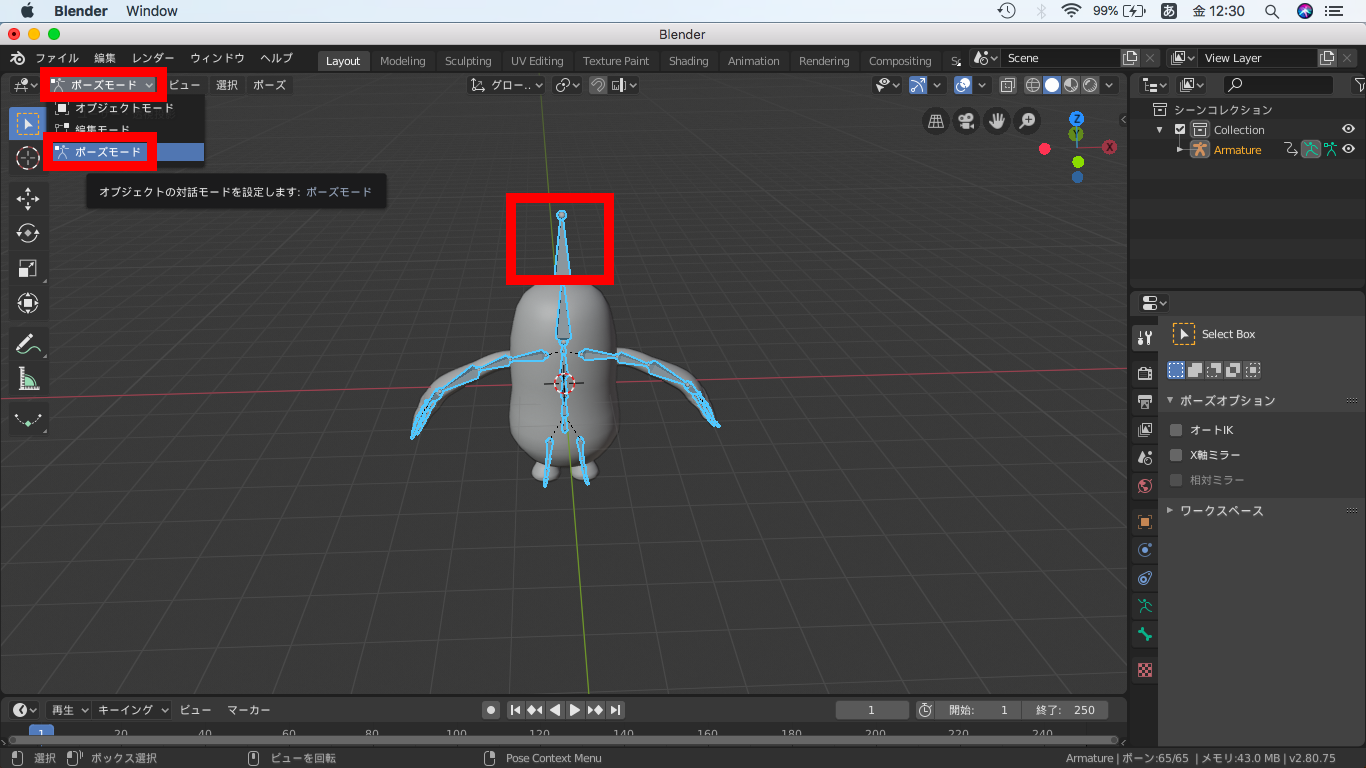
Task: Toggle viewport gizmos visibility
Action: [x=917, y=85]
